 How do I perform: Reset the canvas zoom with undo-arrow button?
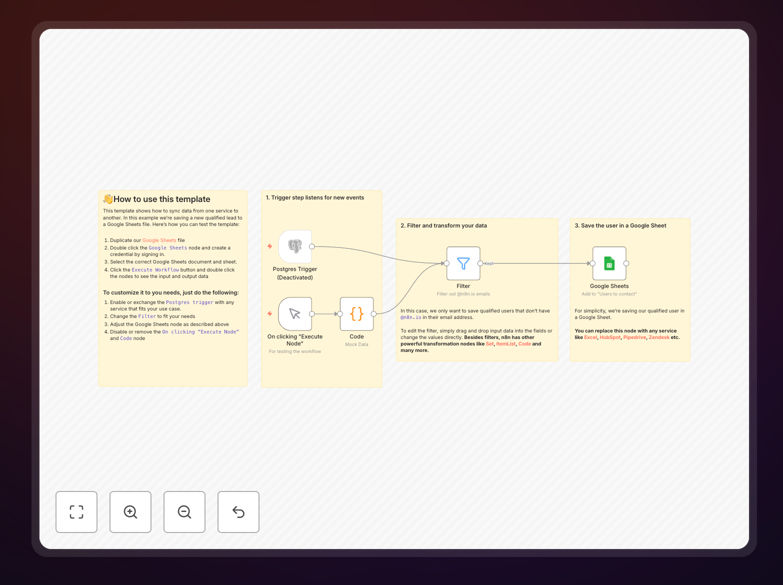coord(238,512)
